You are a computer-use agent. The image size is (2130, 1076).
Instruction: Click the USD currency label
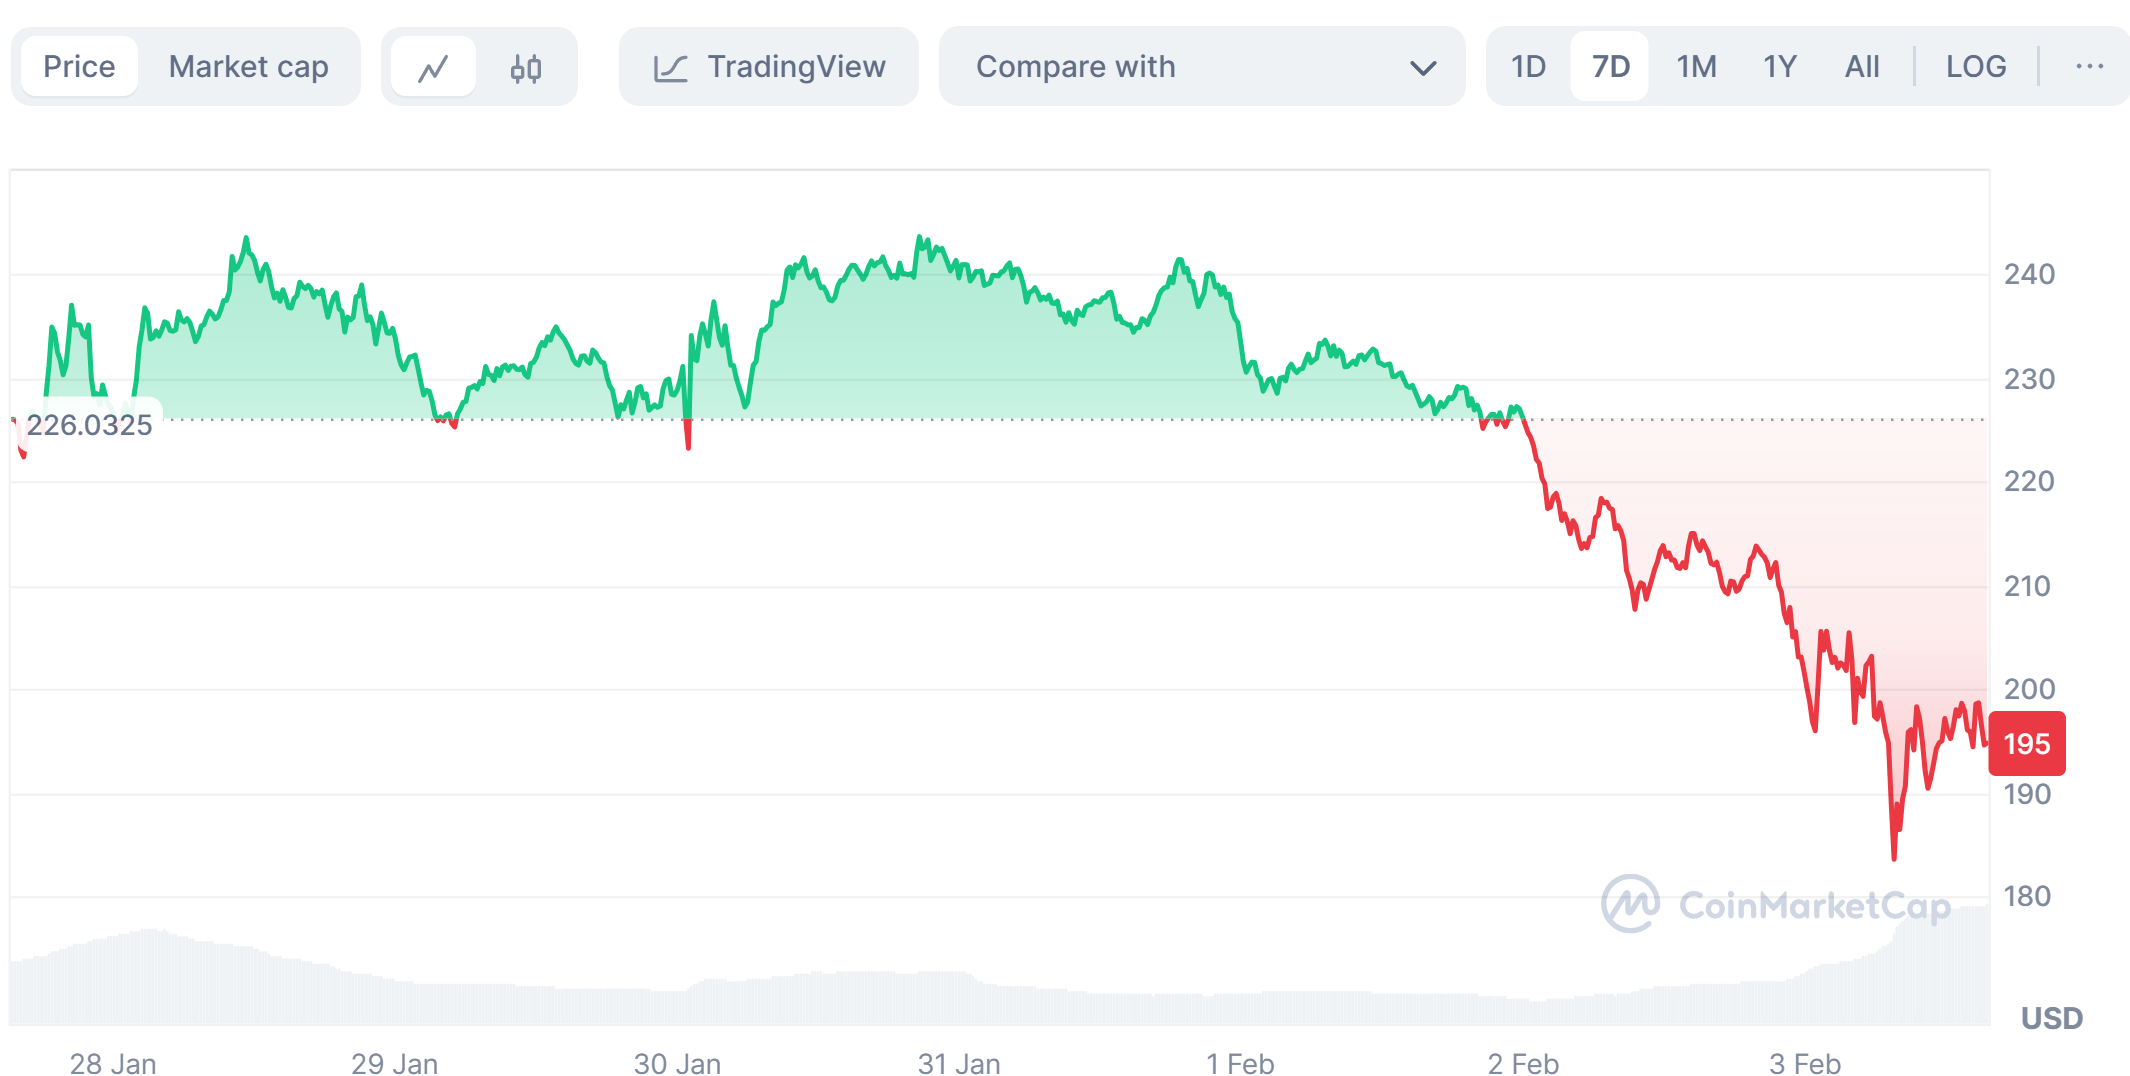[x=2051, y=1018]
